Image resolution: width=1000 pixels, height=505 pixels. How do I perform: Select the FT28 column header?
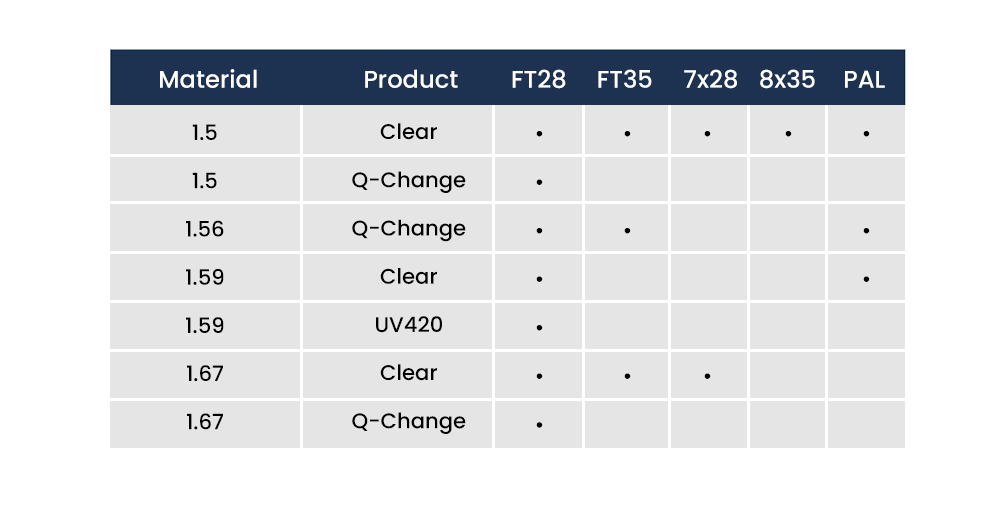[x=538, y=79]
